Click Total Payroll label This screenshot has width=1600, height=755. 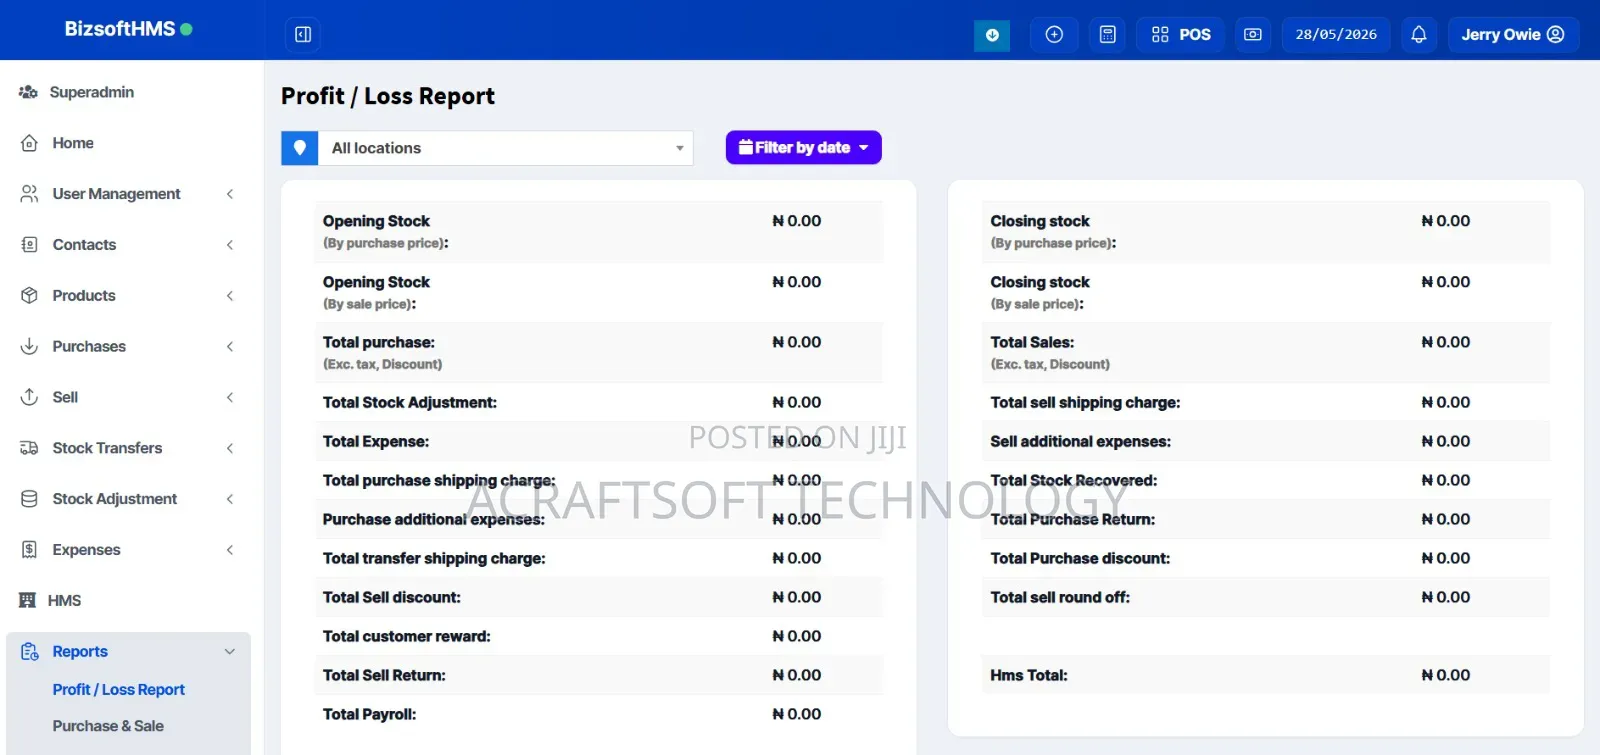[369, 714]
